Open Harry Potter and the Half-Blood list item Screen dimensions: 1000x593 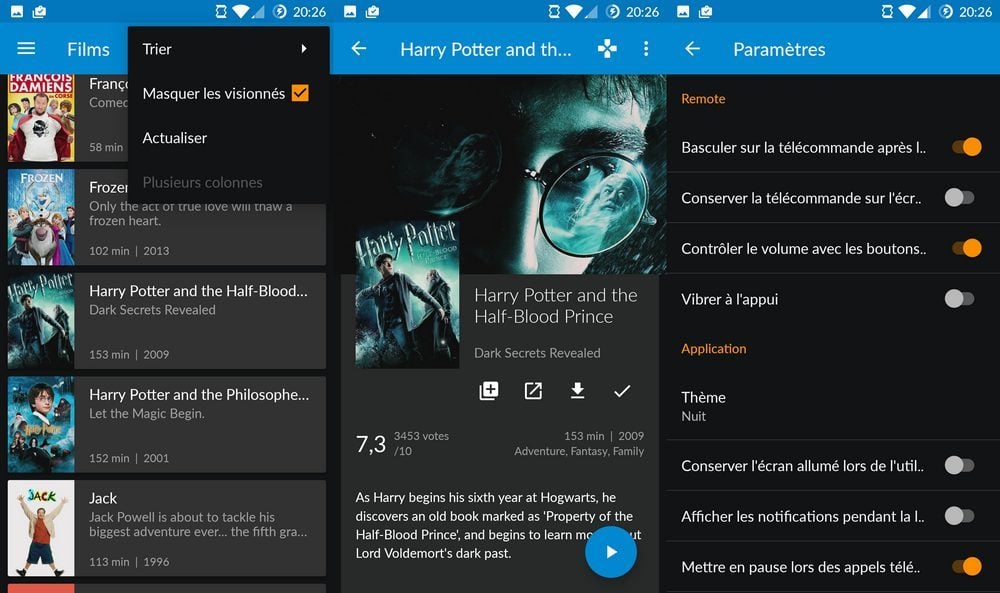pos(166,321)
